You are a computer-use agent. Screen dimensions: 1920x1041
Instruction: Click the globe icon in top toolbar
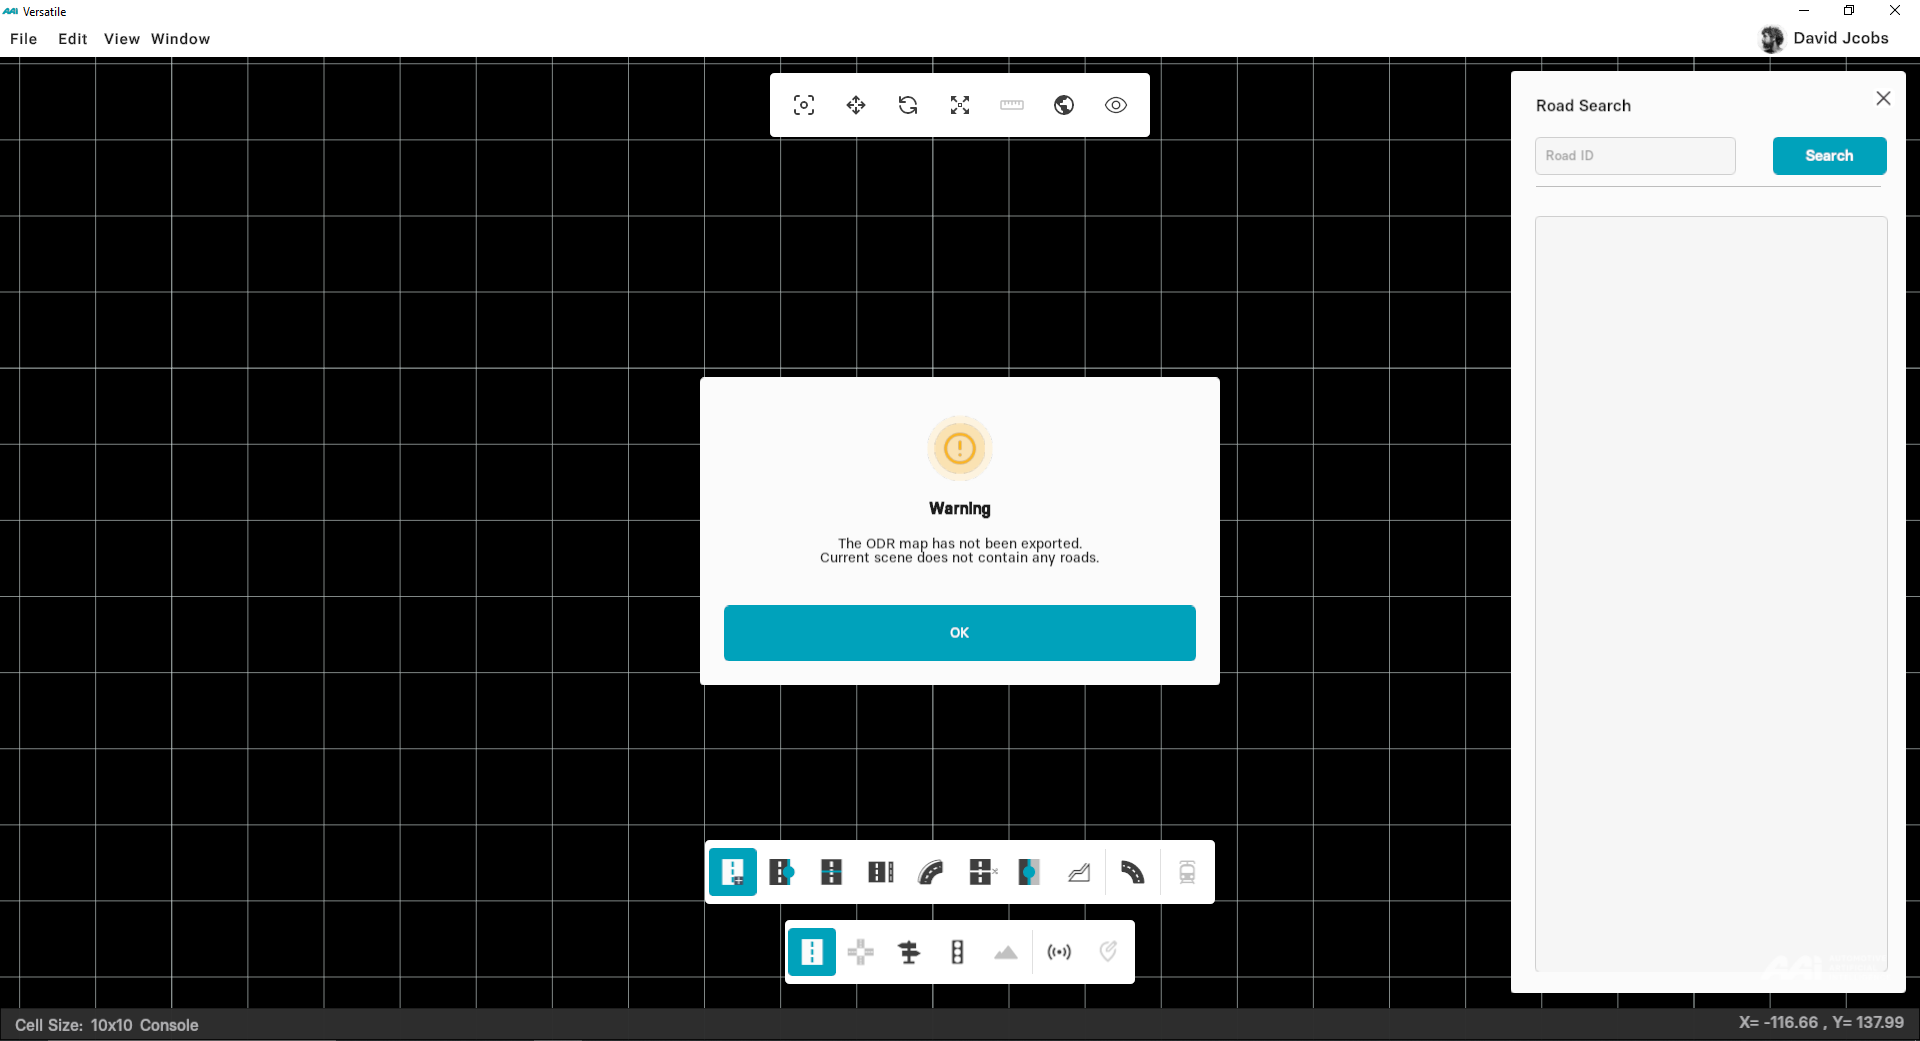coord(1064,105)
